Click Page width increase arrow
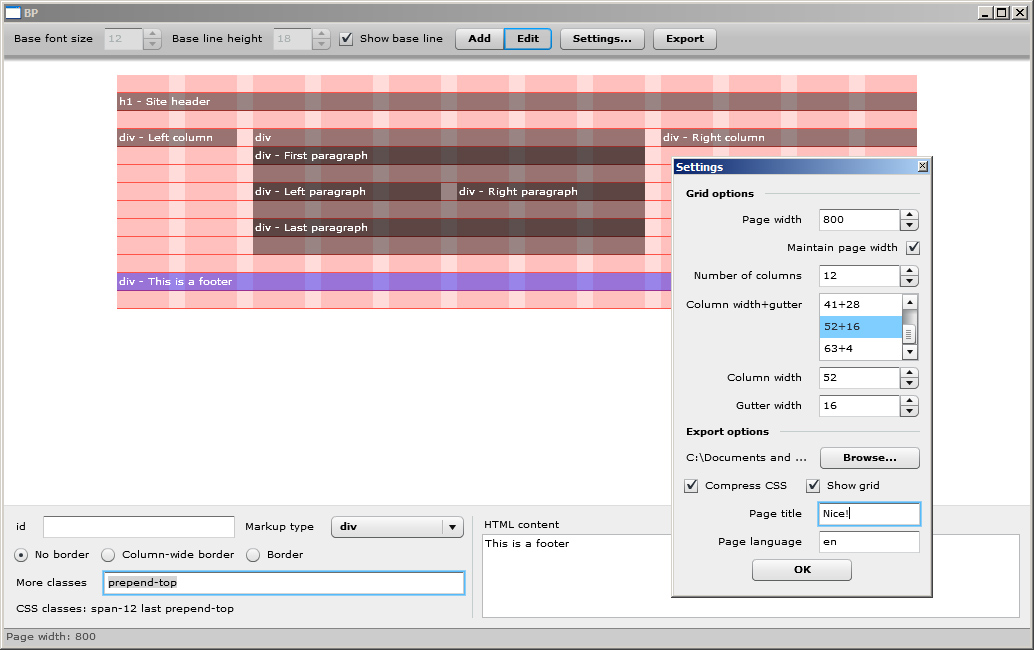 click(909, 215)
